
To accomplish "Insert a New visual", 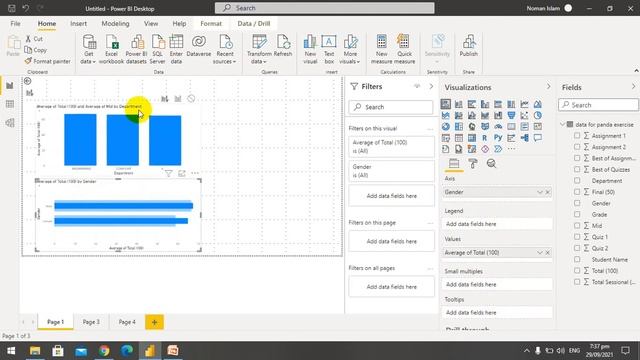I will tap(310, 49).
